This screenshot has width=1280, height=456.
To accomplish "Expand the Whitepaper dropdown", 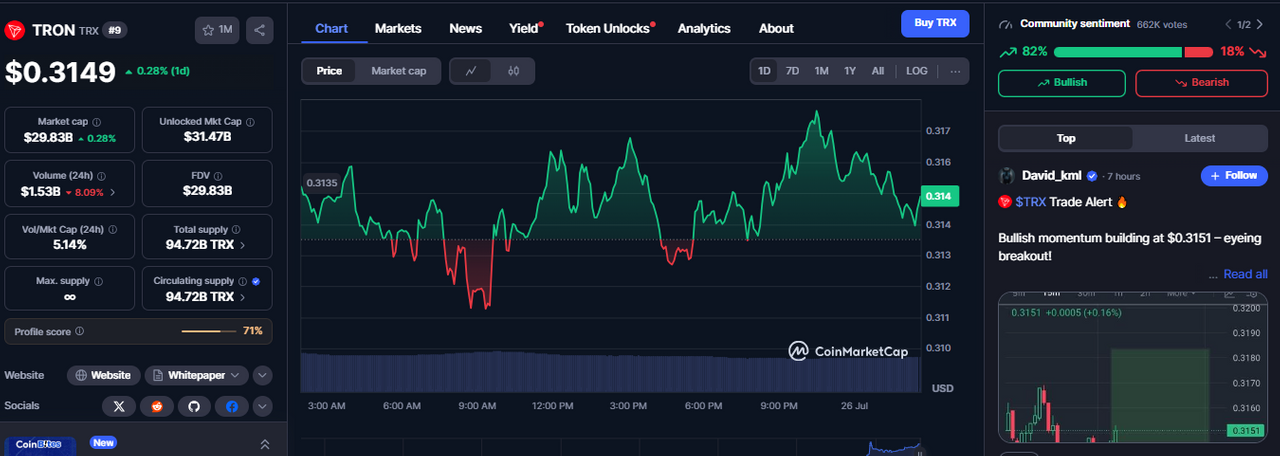I will click(x=196, y=375).
